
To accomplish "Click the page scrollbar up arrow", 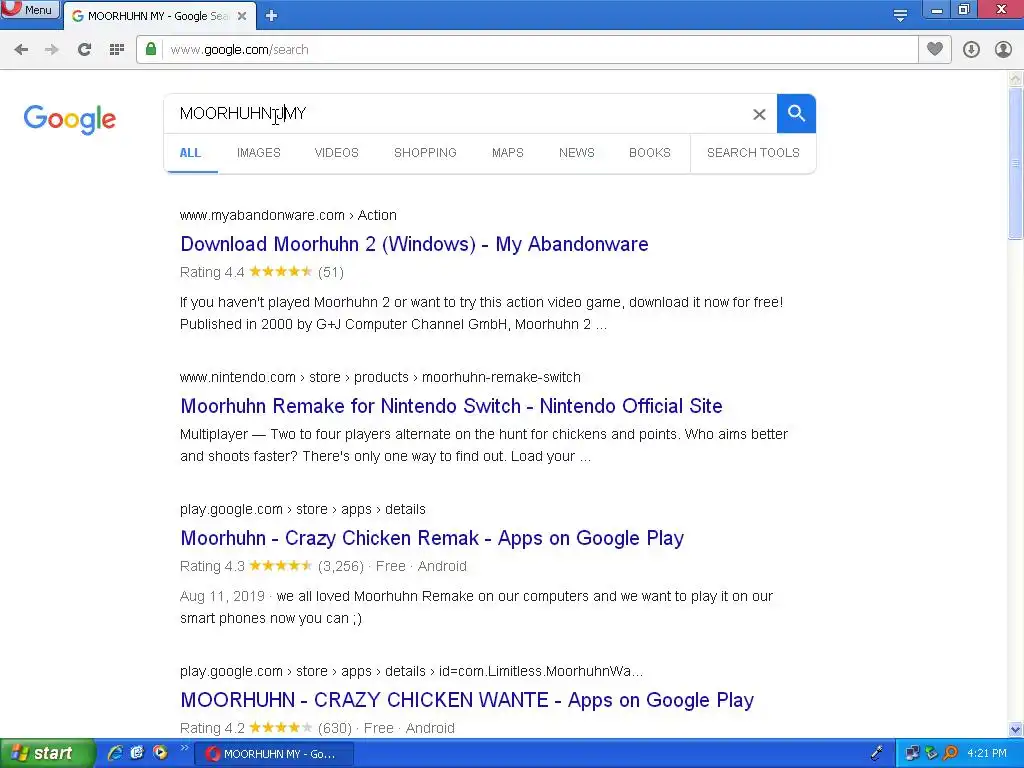I will tap(1016, 79).
